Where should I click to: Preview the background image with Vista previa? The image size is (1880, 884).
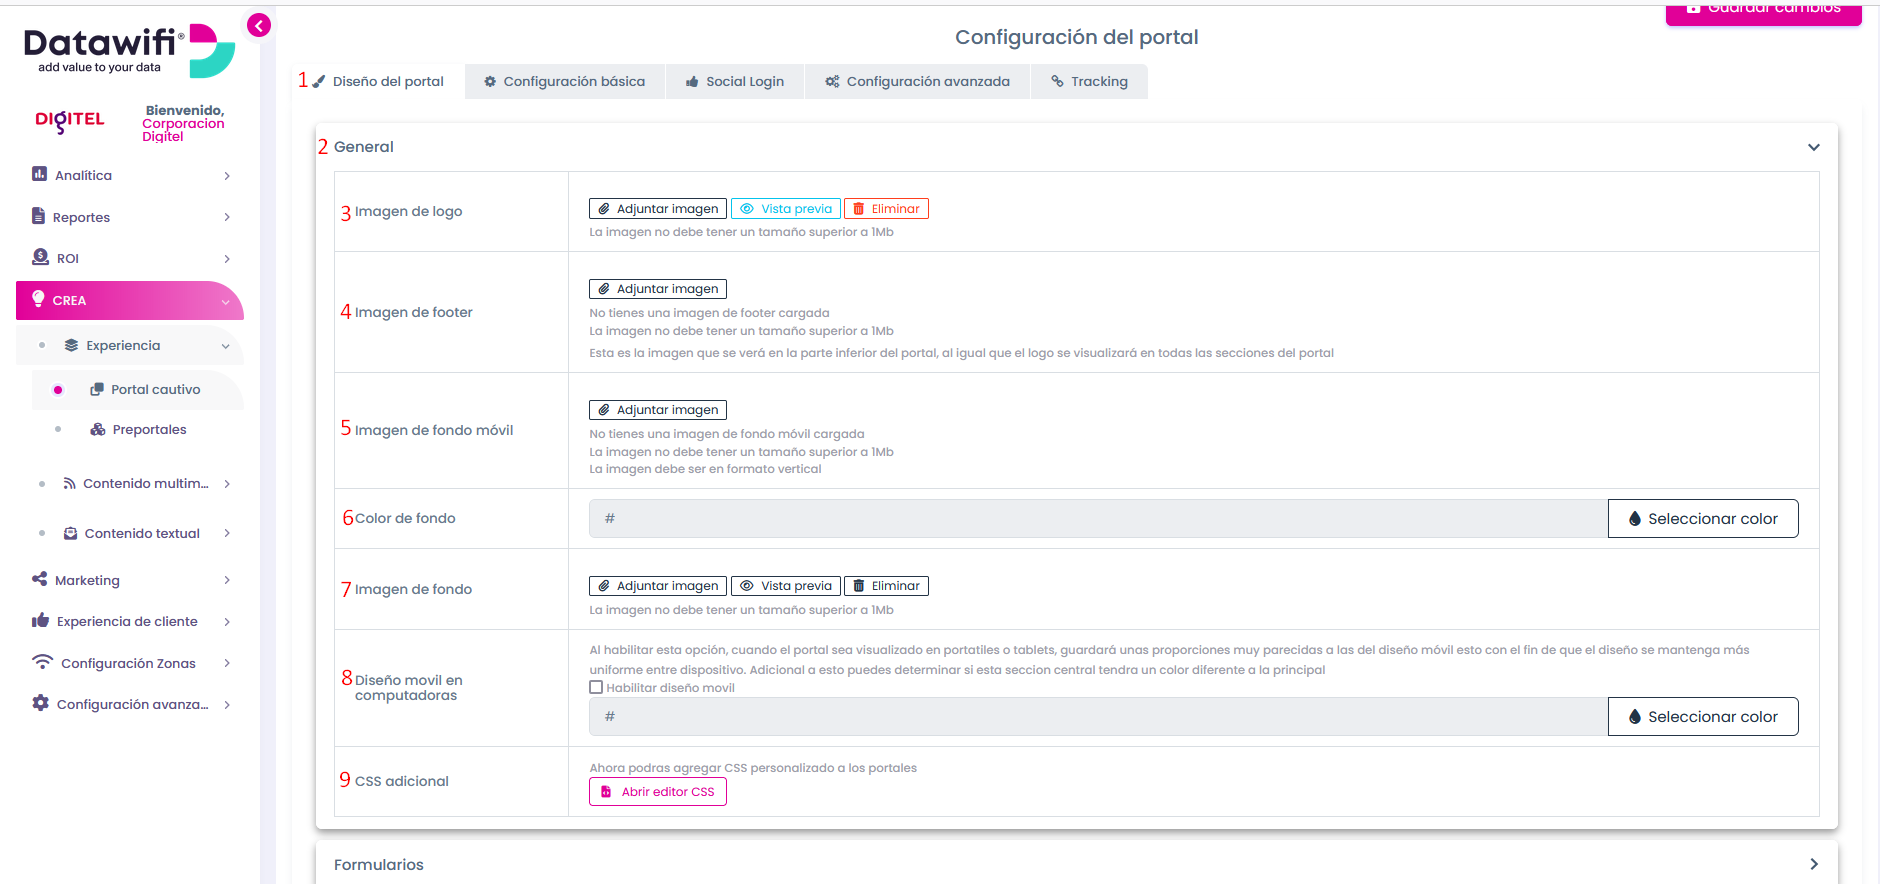point(786,586)
